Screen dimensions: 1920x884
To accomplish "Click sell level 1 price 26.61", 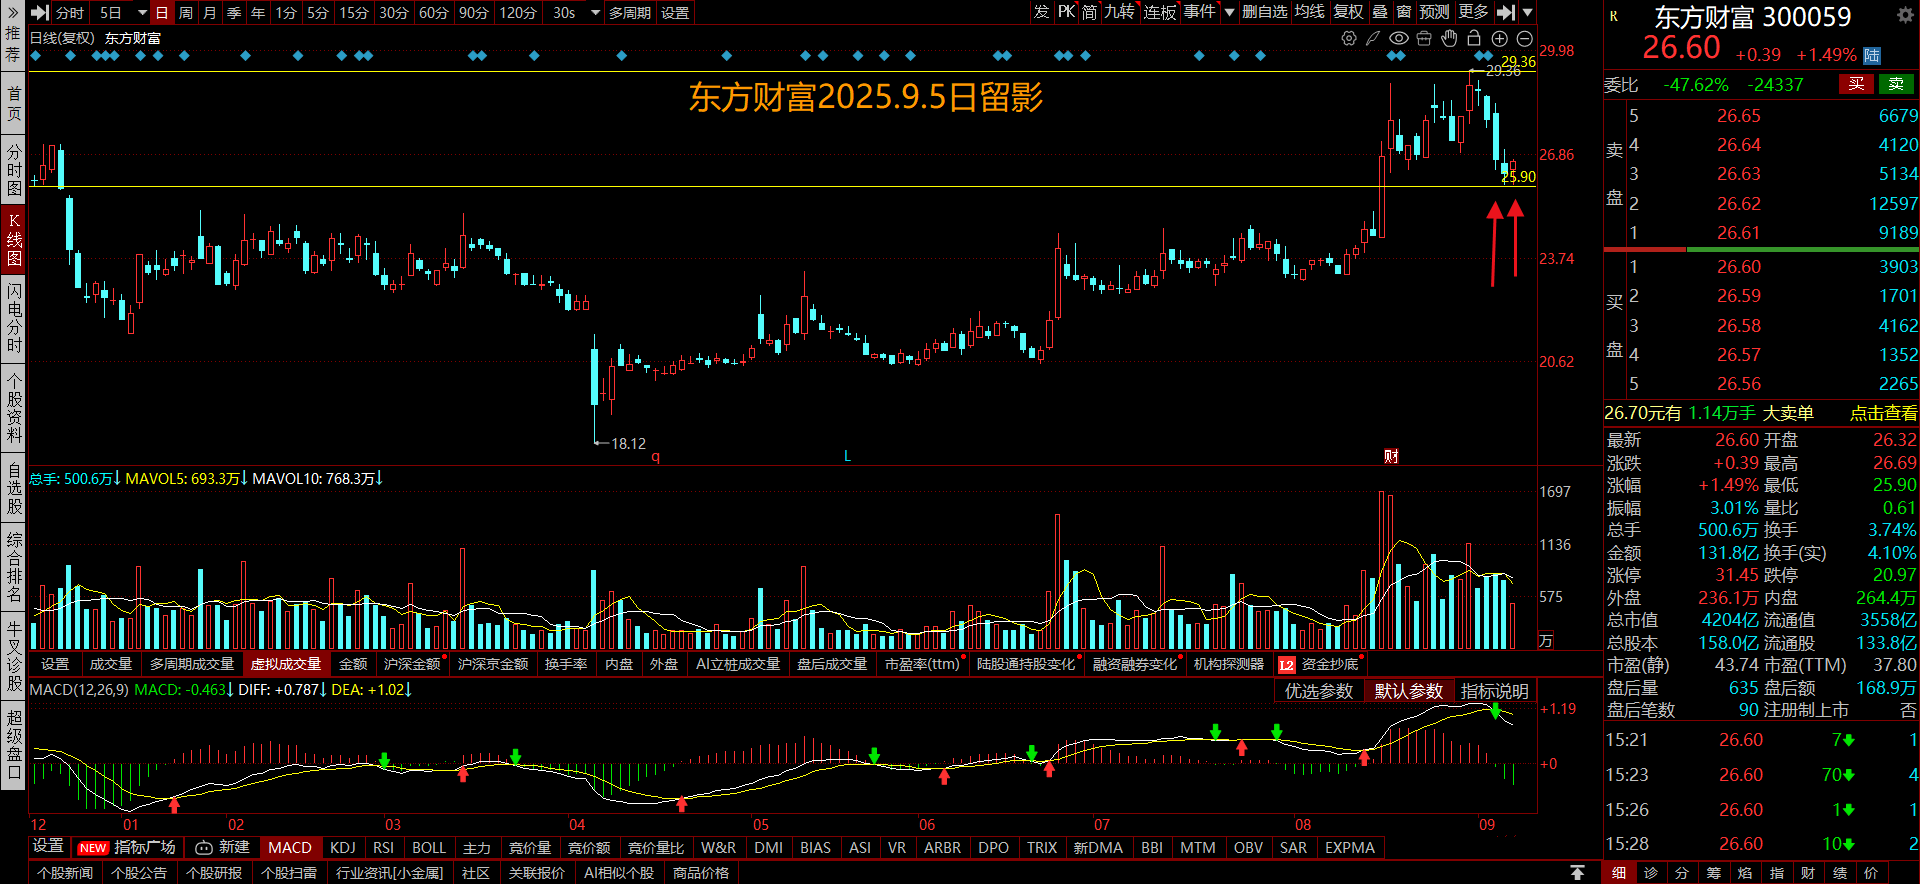I will [x=1739, y=233].
